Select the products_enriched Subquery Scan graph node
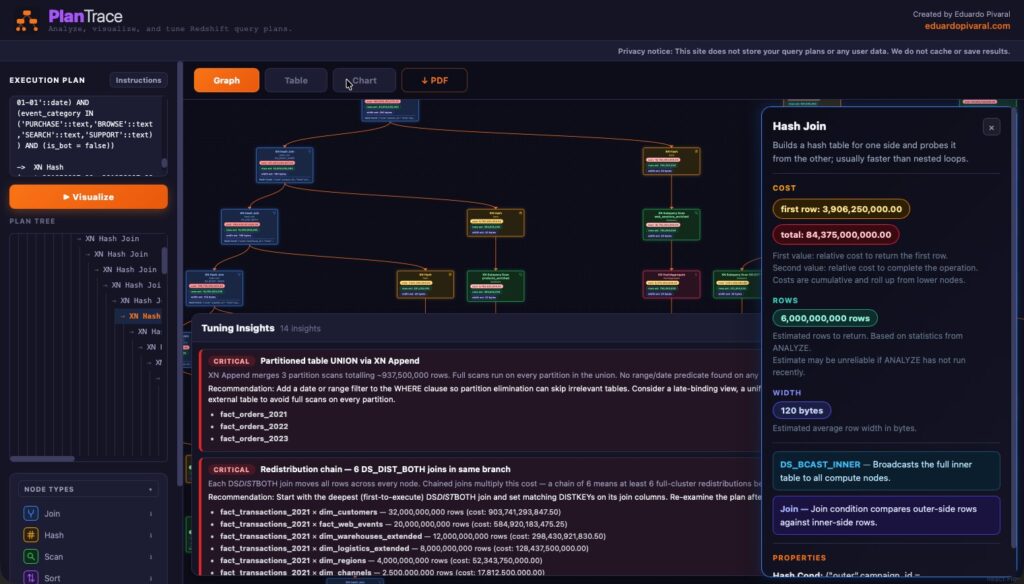Screen dimensions: 1024x584 (496, 286)
